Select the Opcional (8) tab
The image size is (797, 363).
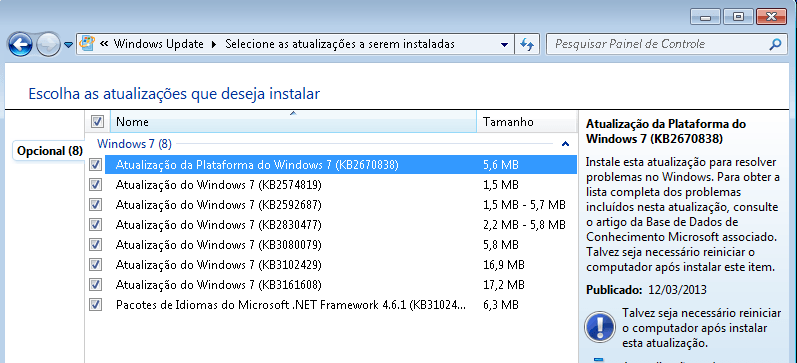(x=49, y=151)
